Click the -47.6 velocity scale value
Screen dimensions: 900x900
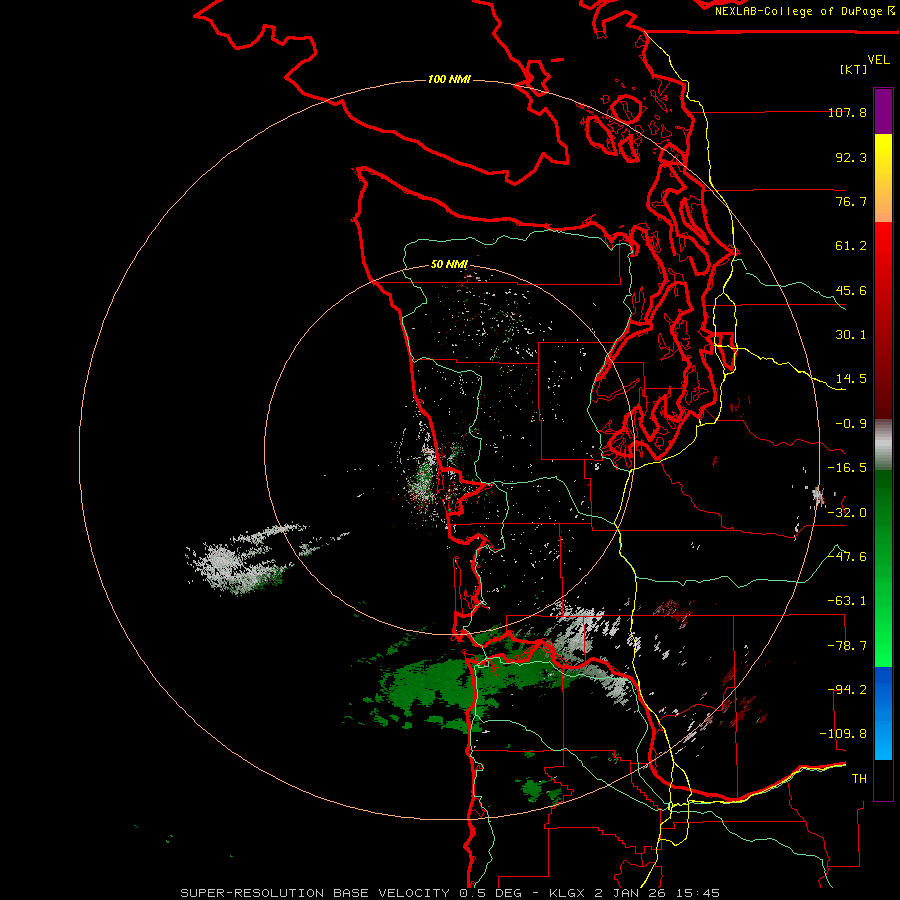tap(847, 557)
